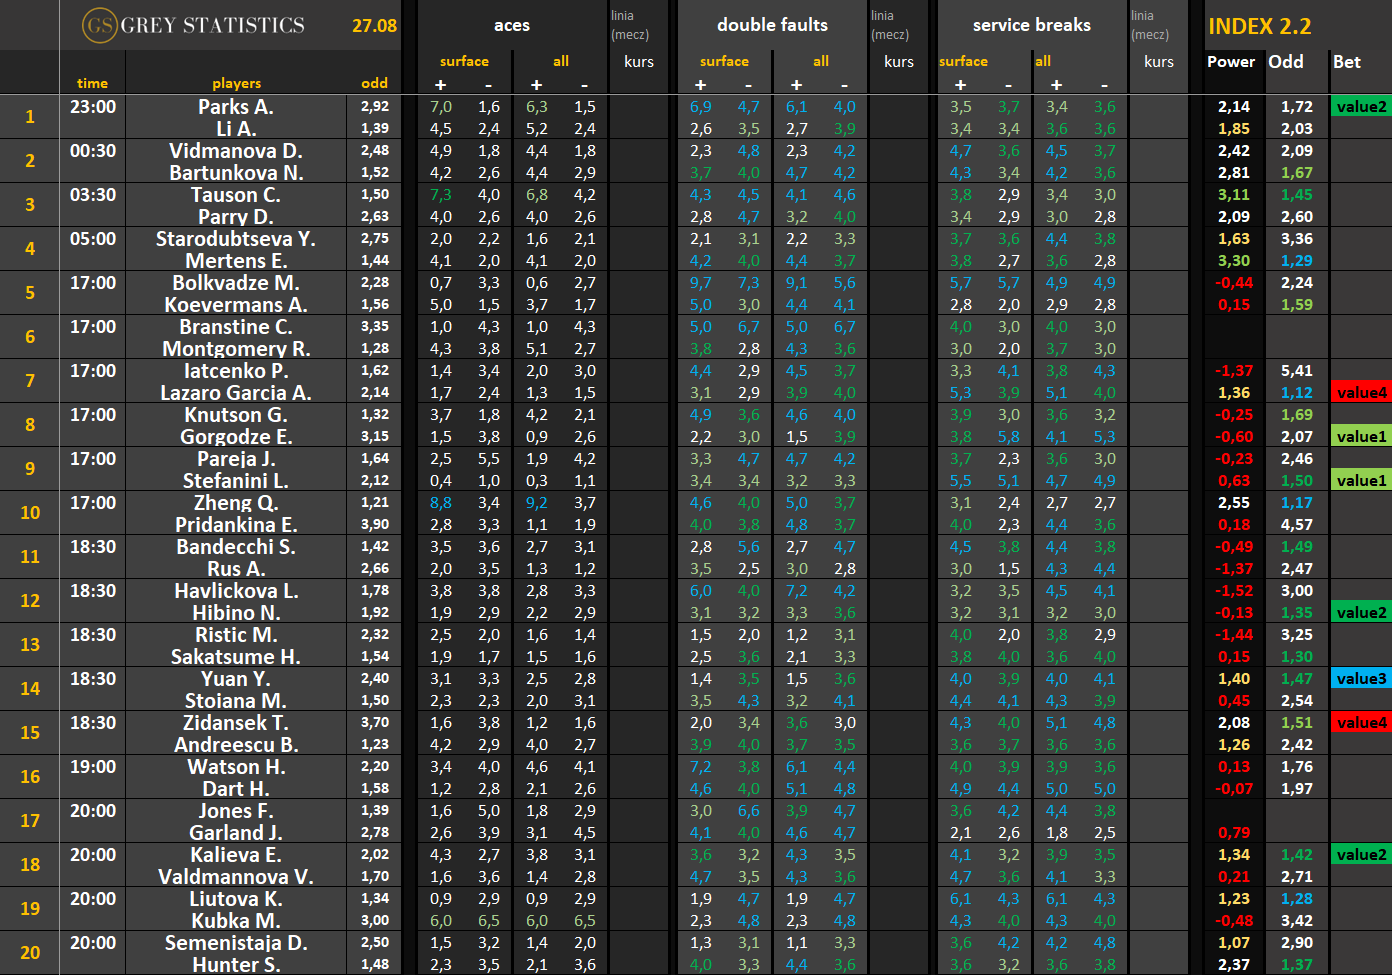Screen dimensions: 1392x975
Task: Select player name Stoiana M.
Action: pos(236,701)
